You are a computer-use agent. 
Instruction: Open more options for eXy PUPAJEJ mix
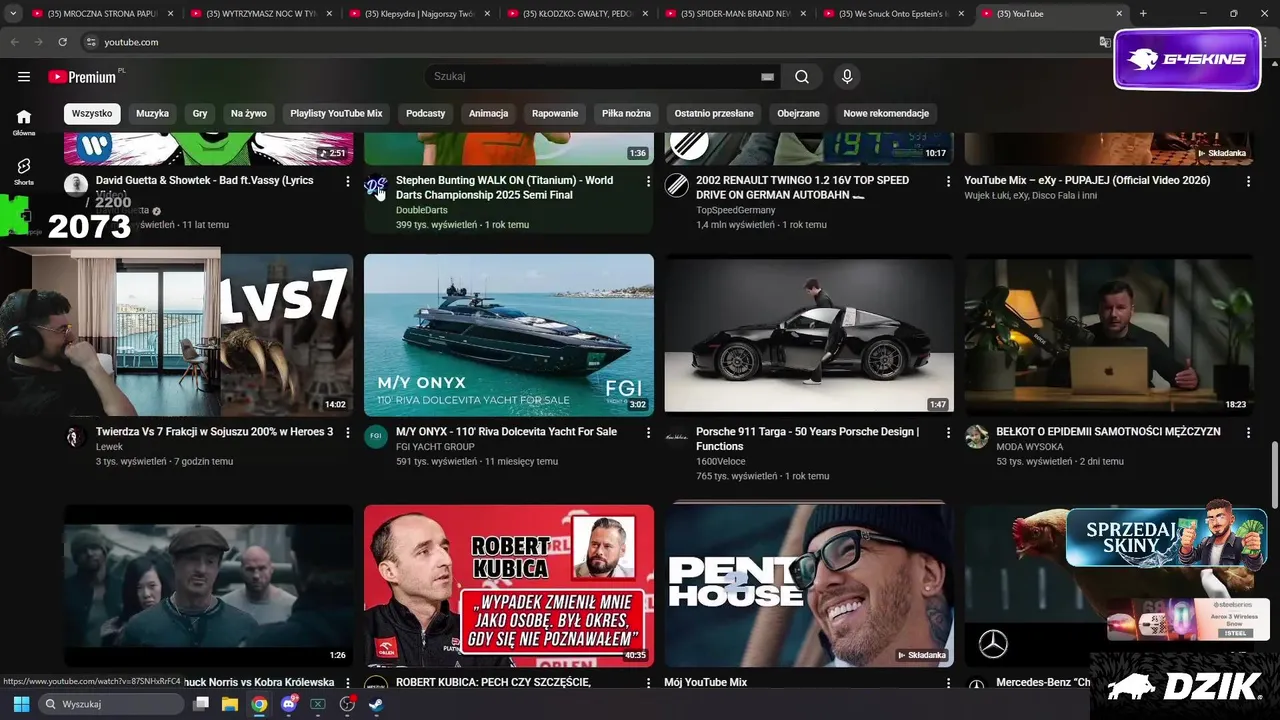(x=1248, y=181)
